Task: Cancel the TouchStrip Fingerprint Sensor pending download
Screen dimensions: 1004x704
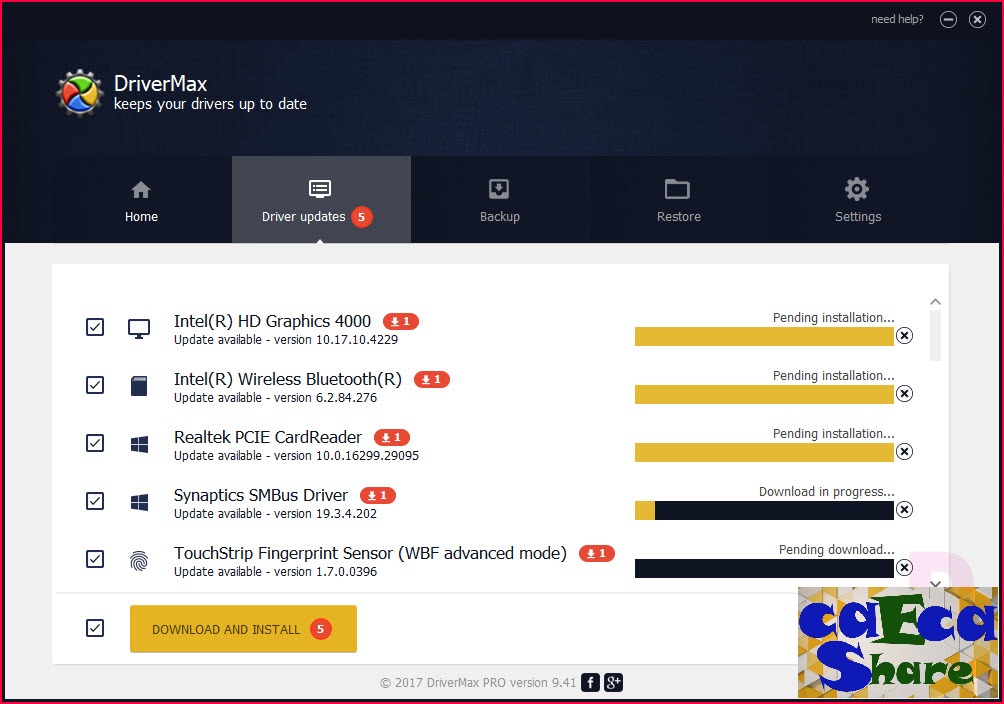Action: [904, 568]
